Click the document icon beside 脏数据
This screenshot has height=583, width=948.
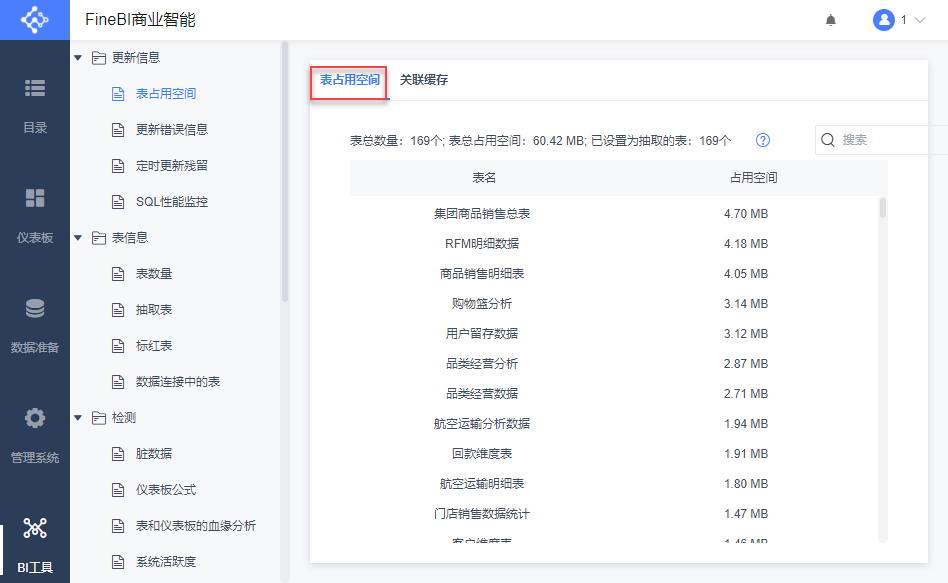(118, 454)
